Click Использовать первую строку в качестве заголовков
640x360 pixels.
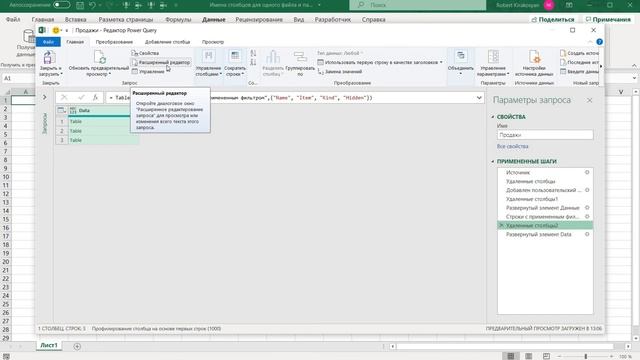pyautogui.click(x=380, y=62)
